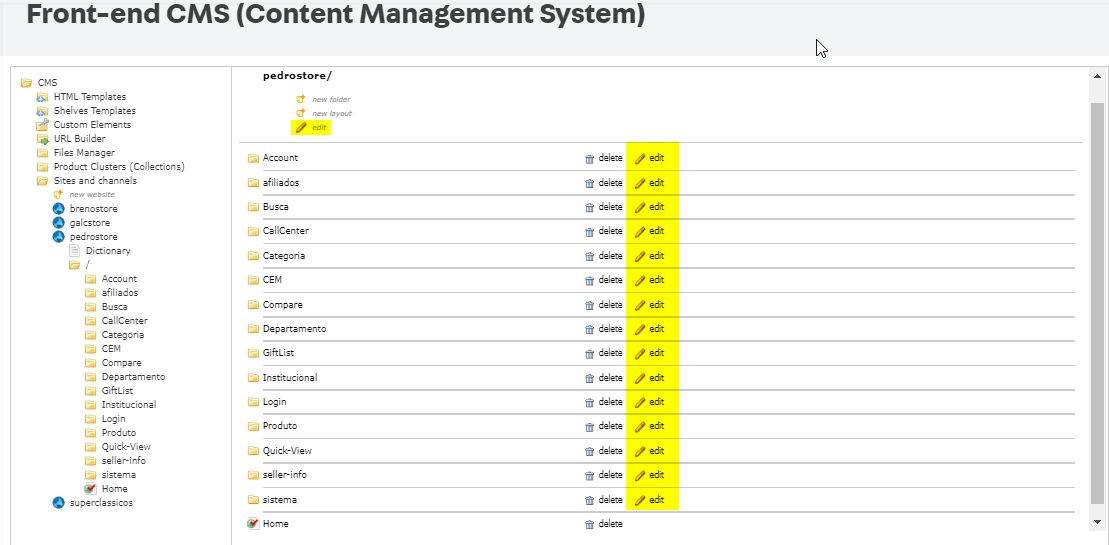Click the pencil edit icon for Account
This screenshot has width=1109, height=545.
coord(640,158)
